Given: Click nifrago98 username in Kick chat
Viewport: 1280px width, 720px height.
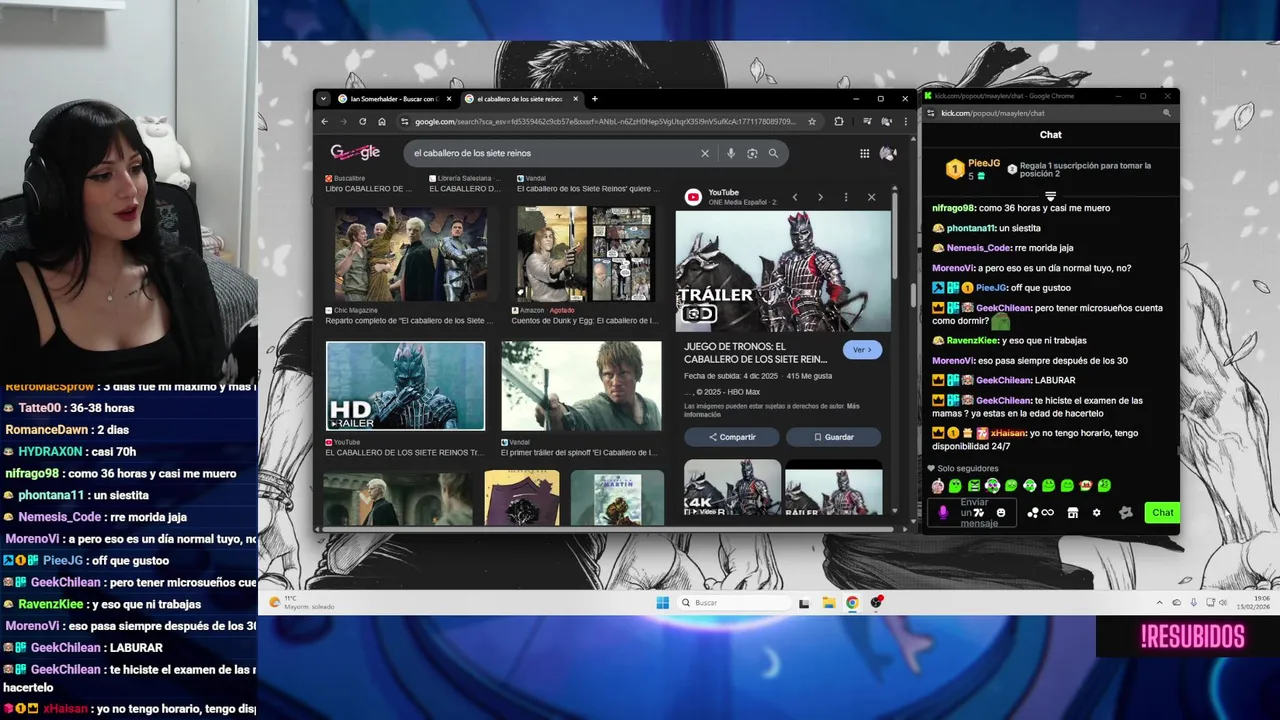Looking at the screenshot, I should [952, 208].
